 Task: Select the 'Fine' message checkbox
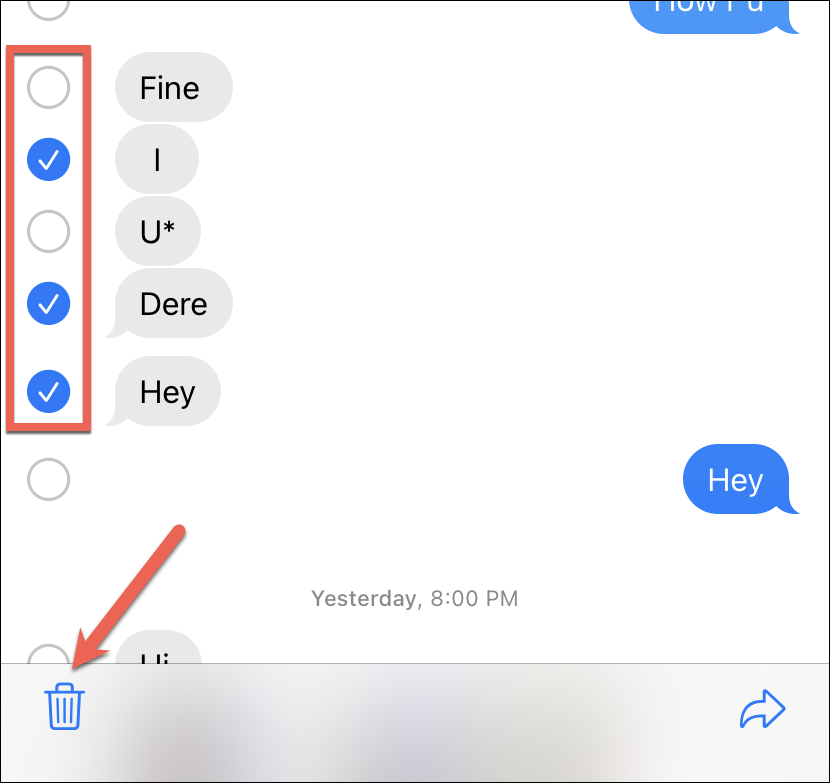point(49,87)
